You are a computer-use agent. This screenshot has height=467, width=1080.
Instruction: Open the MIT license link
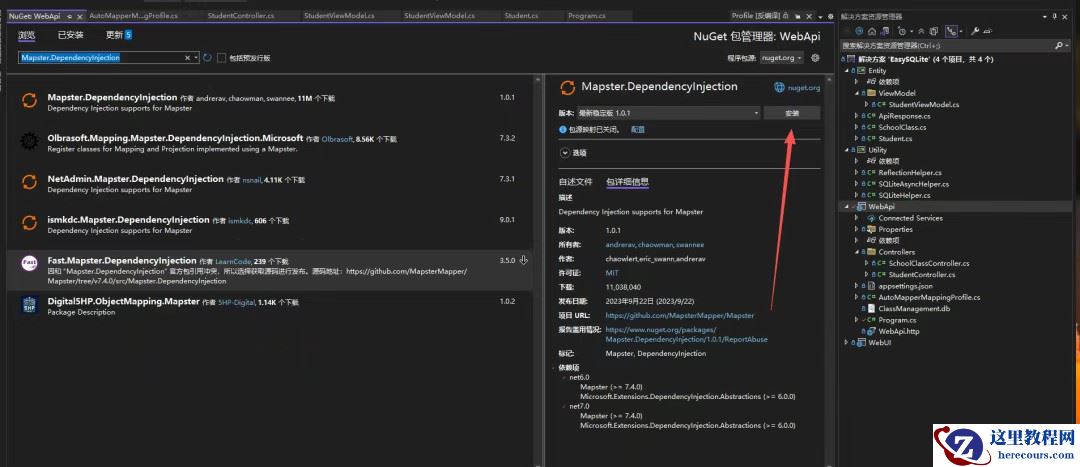[x=612, y=273]
